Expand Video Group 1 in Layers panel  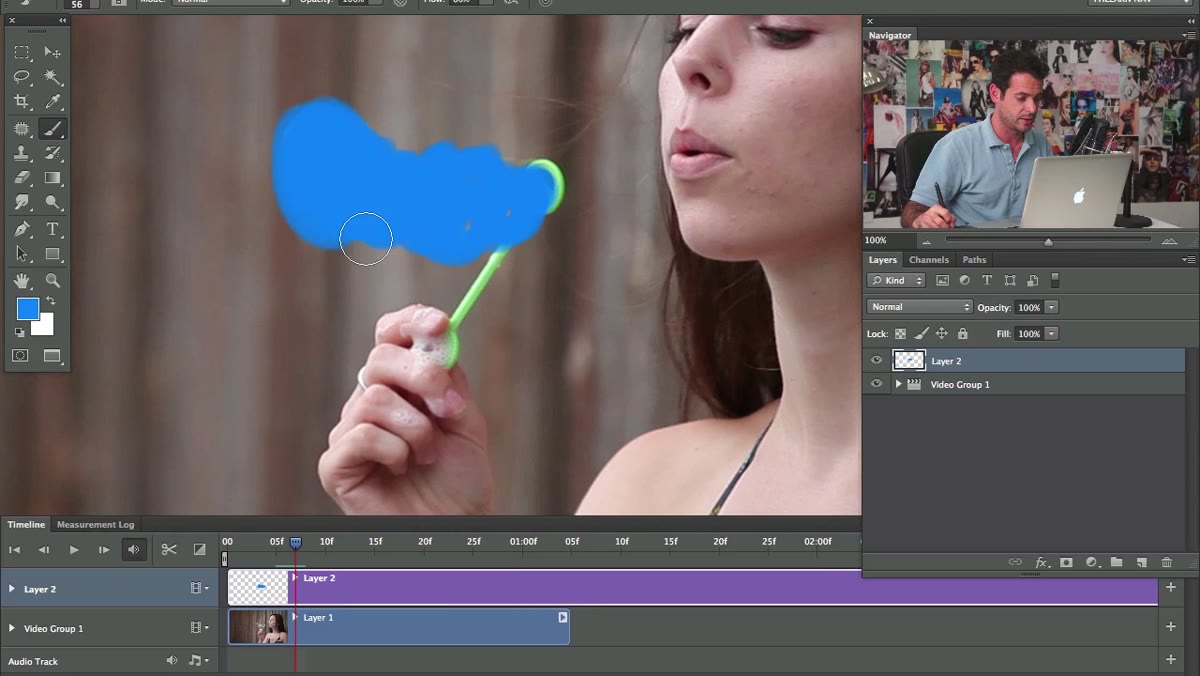point(898,384)
